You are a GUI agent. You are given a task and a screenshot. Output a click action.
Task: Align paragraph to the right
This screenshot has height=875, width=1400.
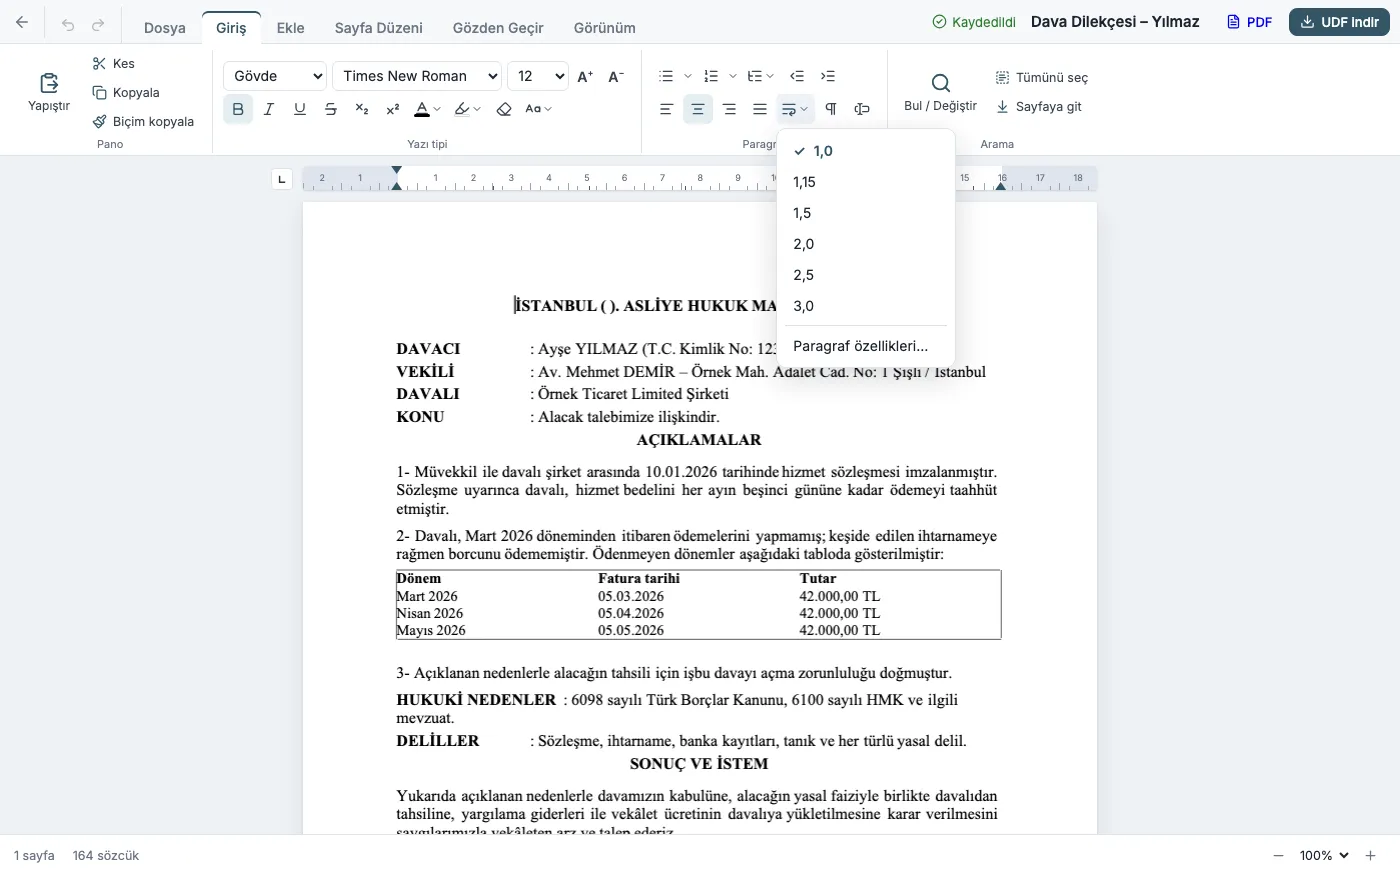(729, 109)
